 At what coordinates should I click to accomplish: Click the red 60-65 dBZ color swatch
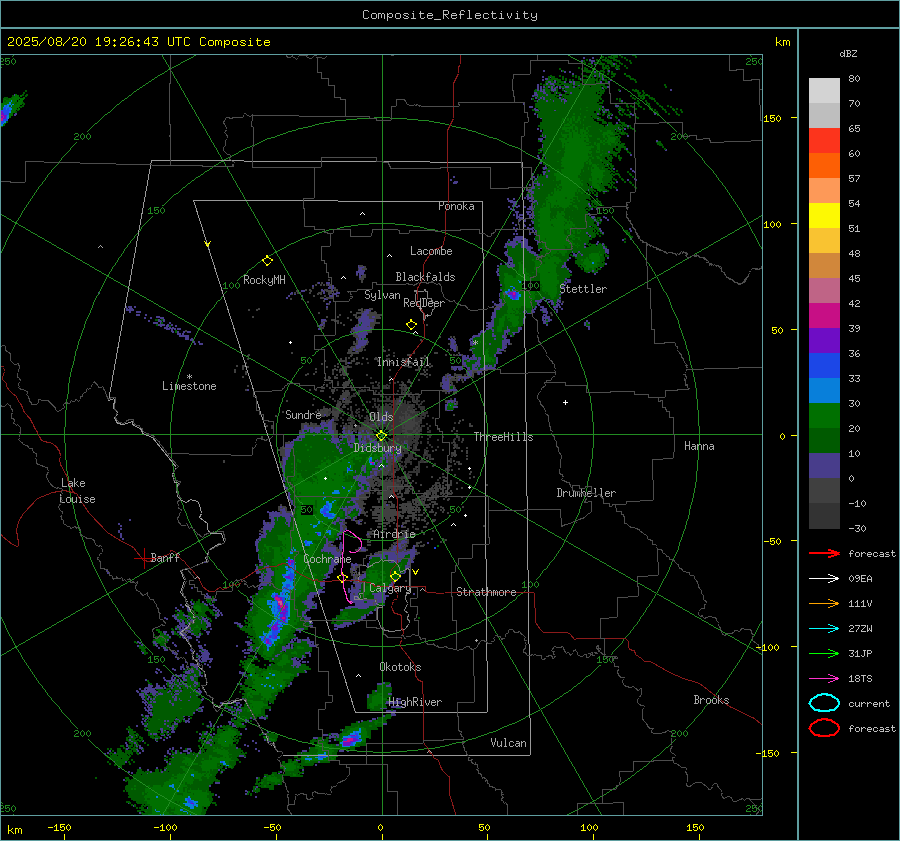click(824, 140)
